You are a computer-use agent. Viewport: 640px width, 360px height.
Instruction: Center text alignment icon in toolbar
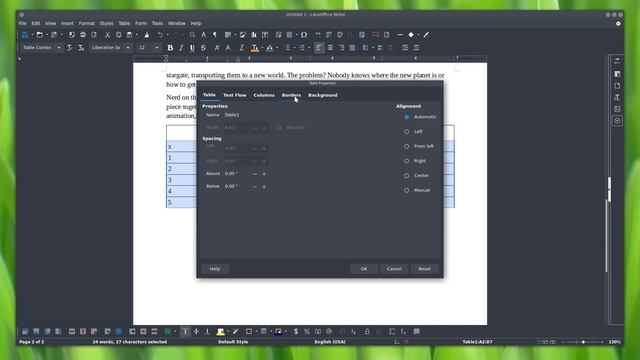[330, 48]
